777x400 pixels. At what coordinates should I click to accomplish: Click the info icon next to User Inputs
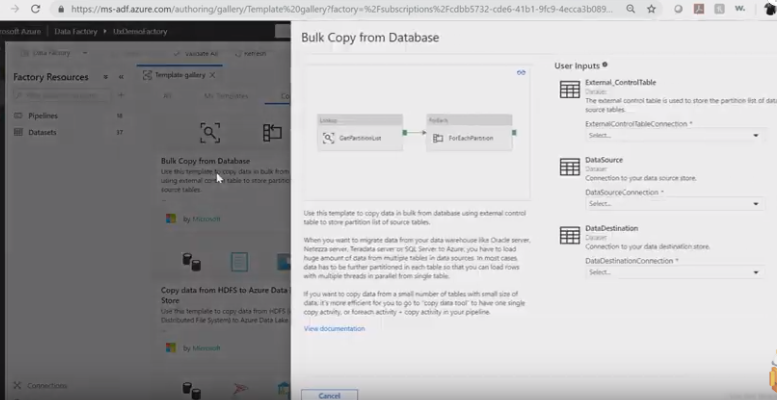click(605, 65)
